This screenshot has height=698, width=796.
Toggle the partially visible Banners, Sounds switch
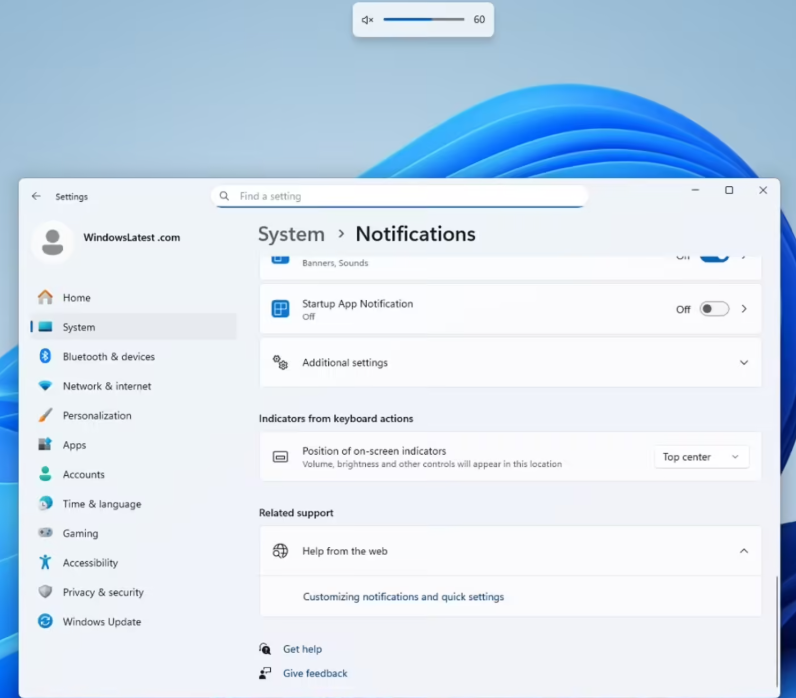714,257
